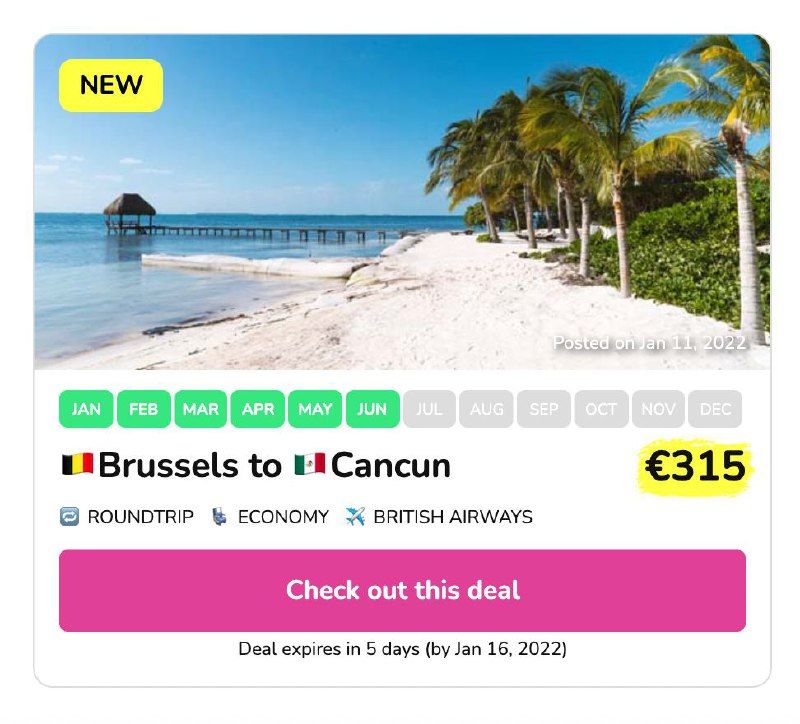
Task: Open the Cancun beach photo
Action: click(403, 202)
